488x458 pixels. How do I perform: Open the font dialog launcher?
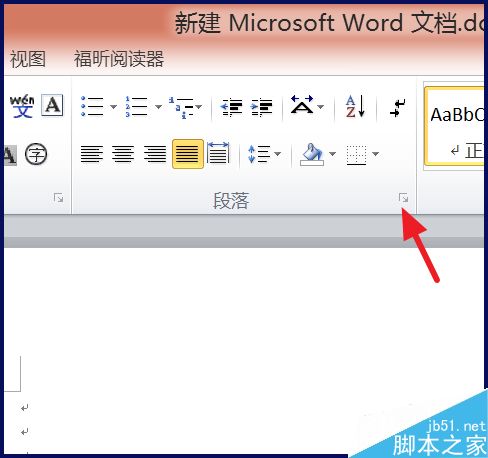58,198
